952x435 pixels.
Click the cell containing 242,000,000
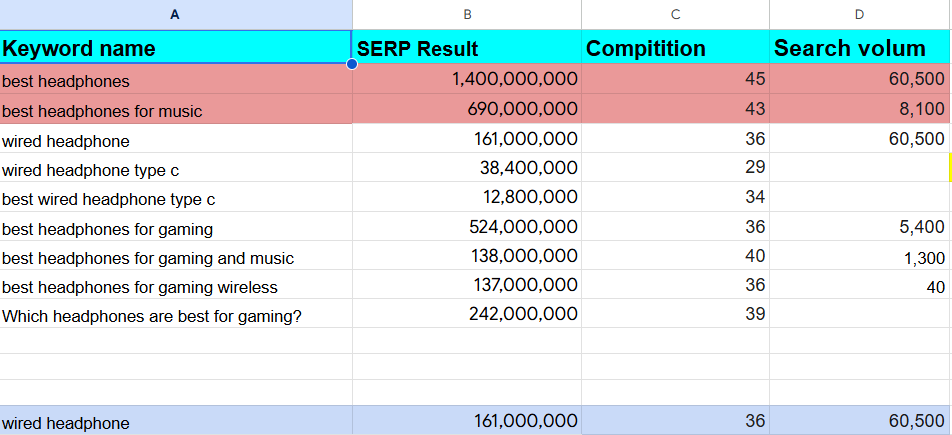pos(467,316)
